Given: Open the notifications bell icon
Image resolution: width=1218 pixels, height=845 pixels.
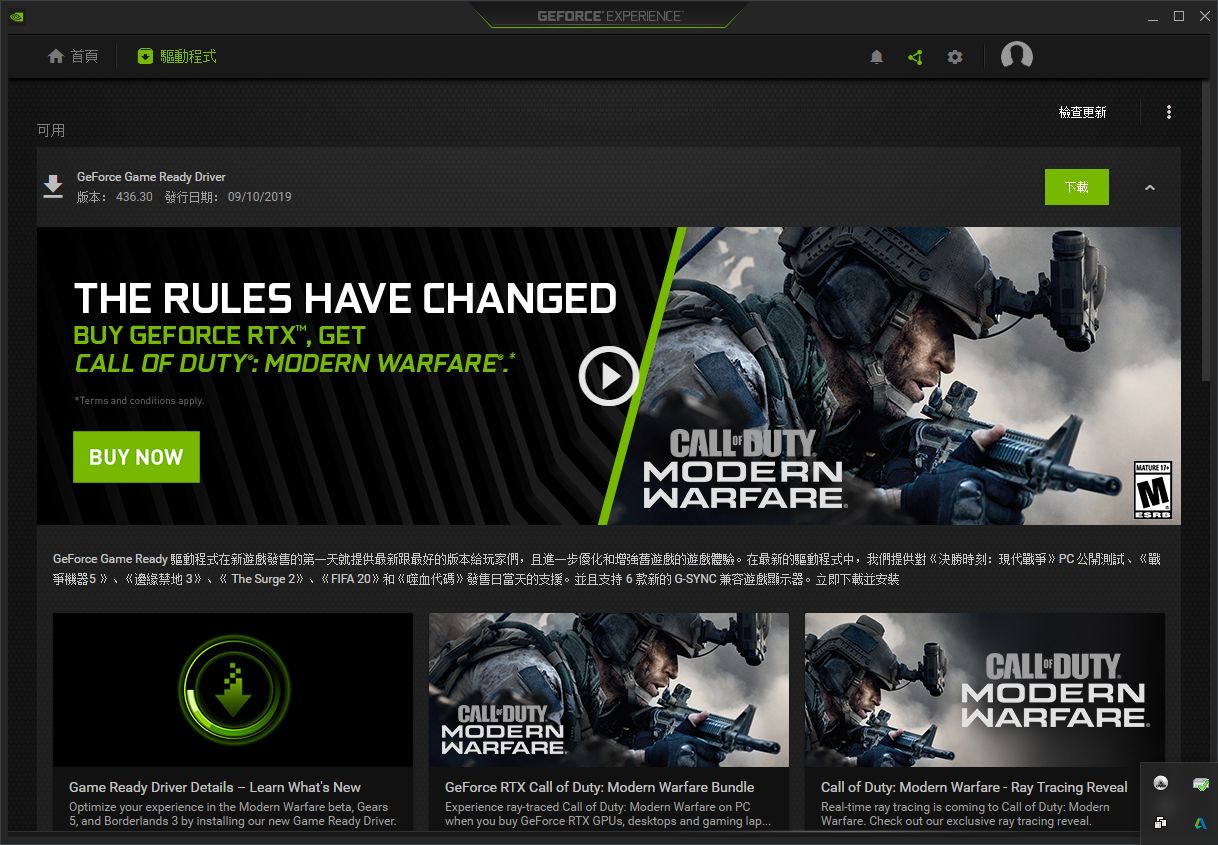Looking at the screenshot, I should [877, 57].
